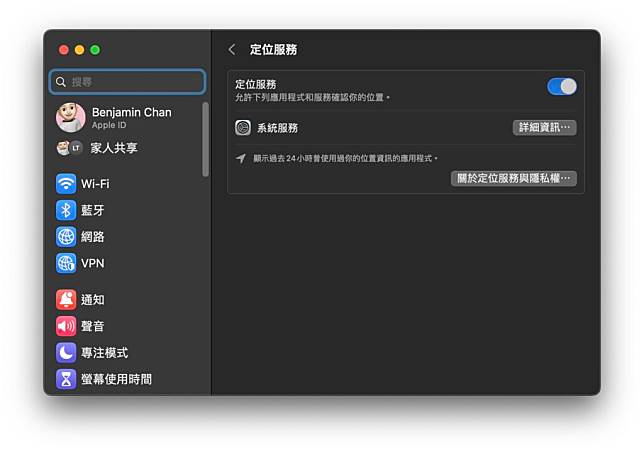Click the yellow minimize window button
Viewport: 644px width, 453px height.
pyautogui.click(x=79, y=49)
